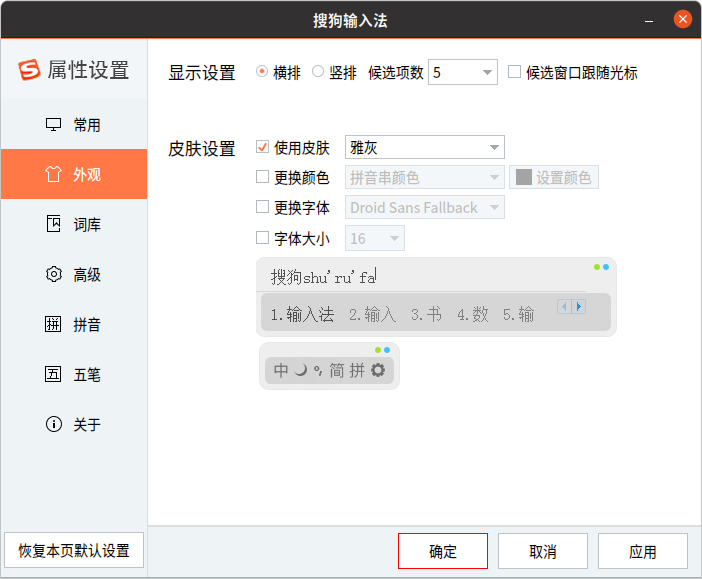
Task: Go to 高级 advanced settings
Action: click(x=74, y=274)
